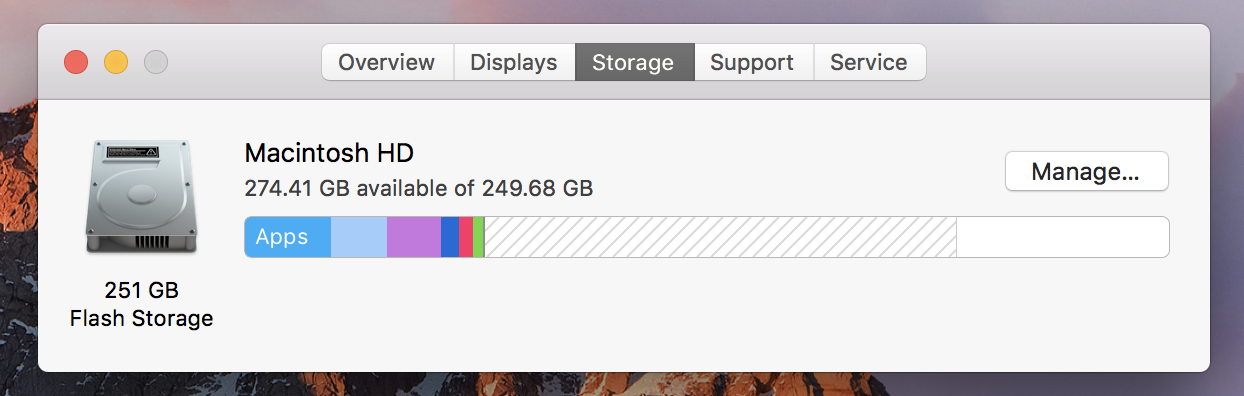
Task: Go to the Support tab
Action: [x=753, y=62]
